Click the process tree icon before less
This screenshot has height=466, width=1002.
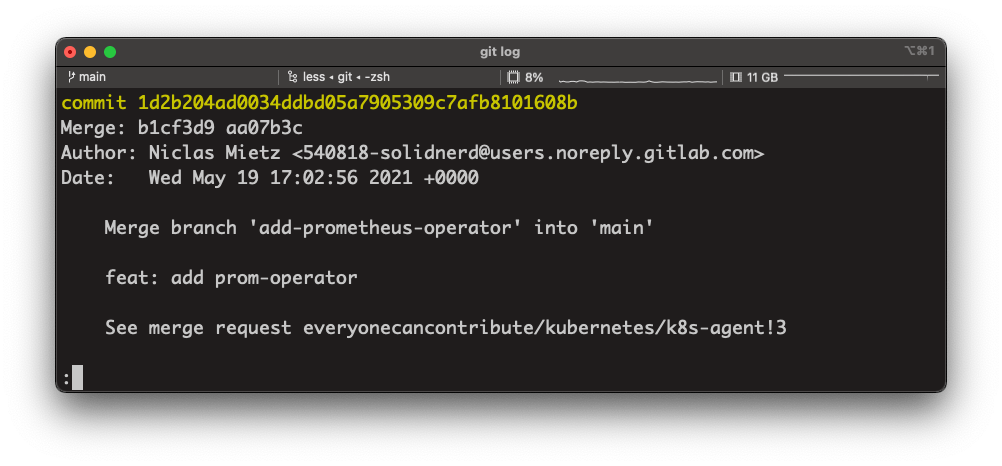[x=293, y=77]
